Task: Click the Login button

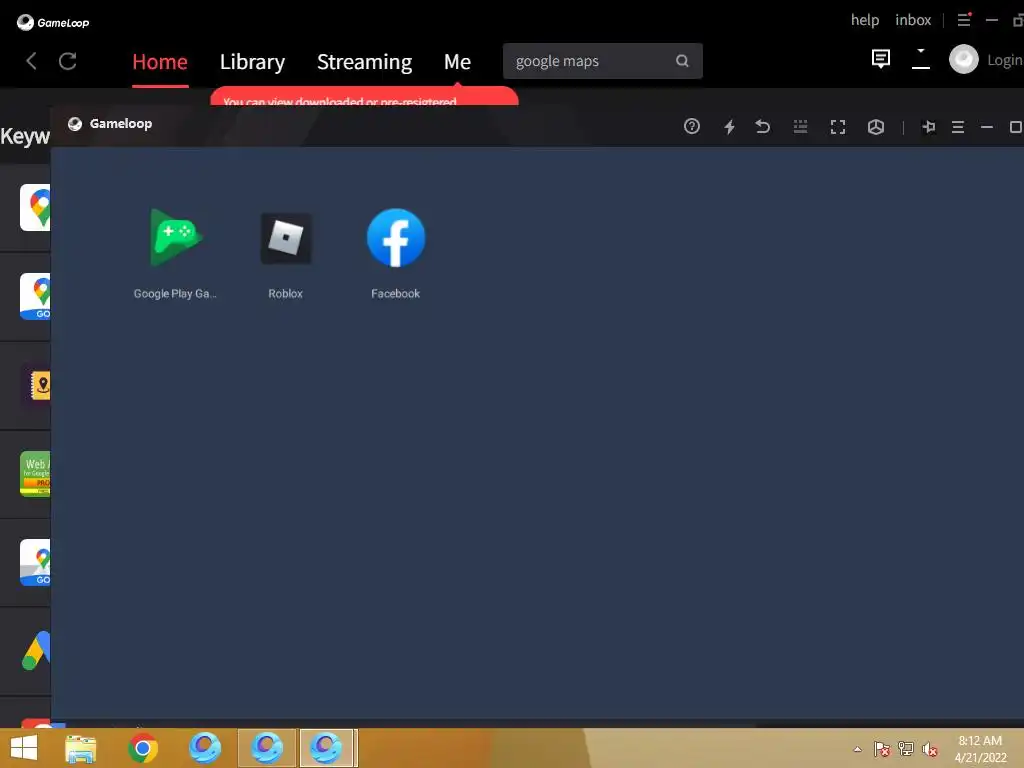Action: point(1004,60)
